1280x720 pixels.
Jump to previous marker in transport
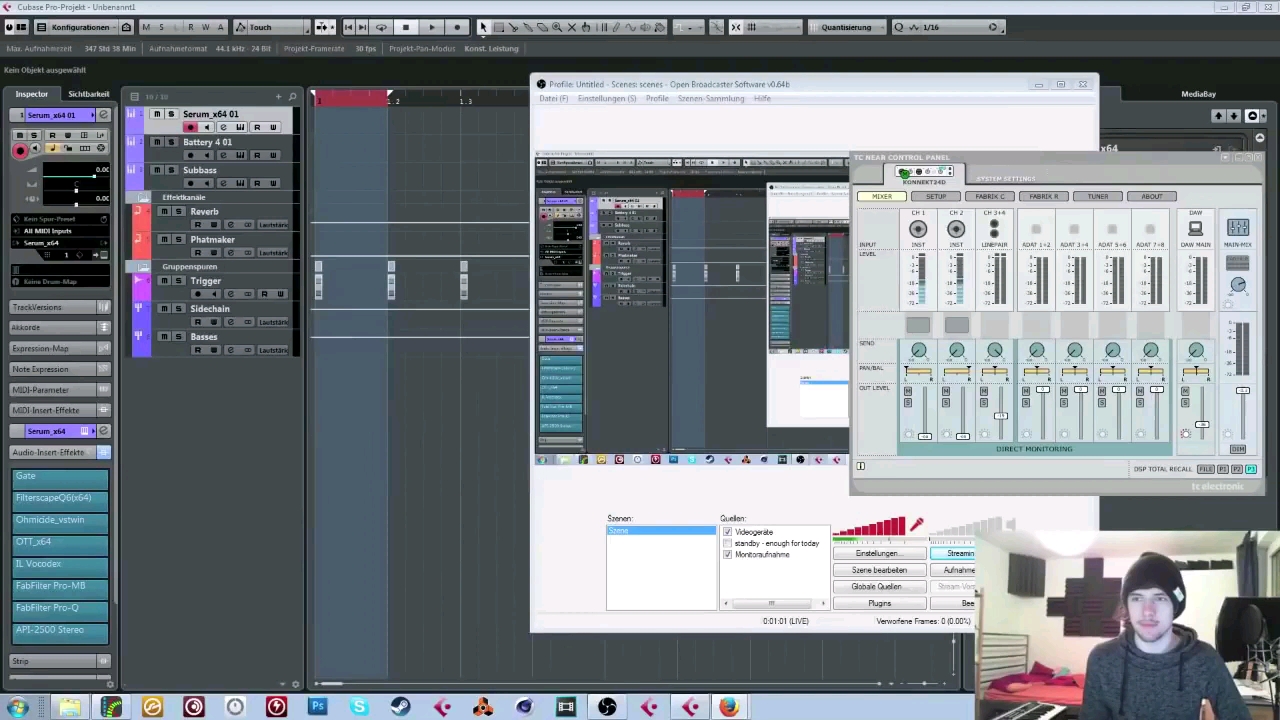(348, 27)
